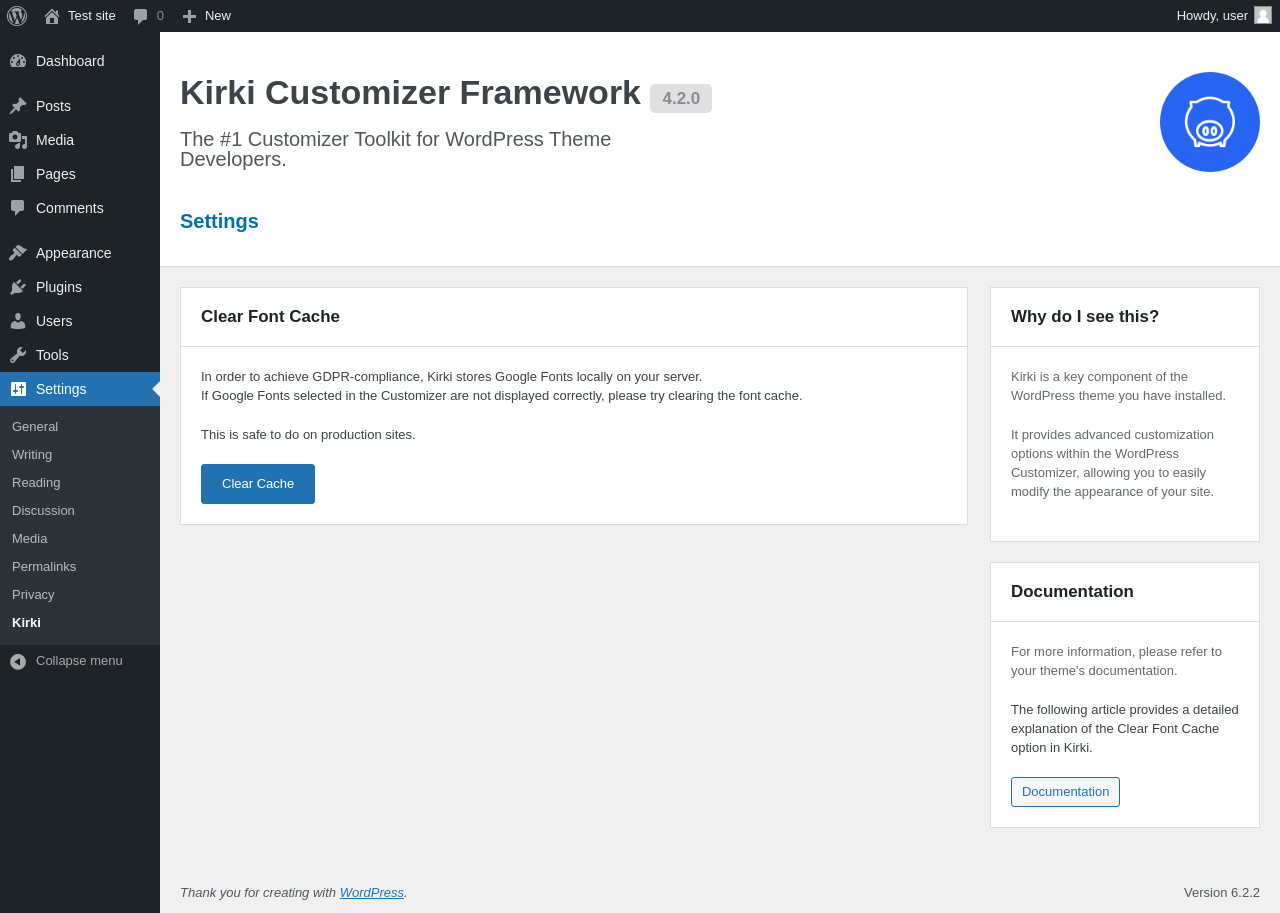The width and height of the screenshot is (1280, 913).
Task: Click the user avatar icon
Action: [1263, 15]
